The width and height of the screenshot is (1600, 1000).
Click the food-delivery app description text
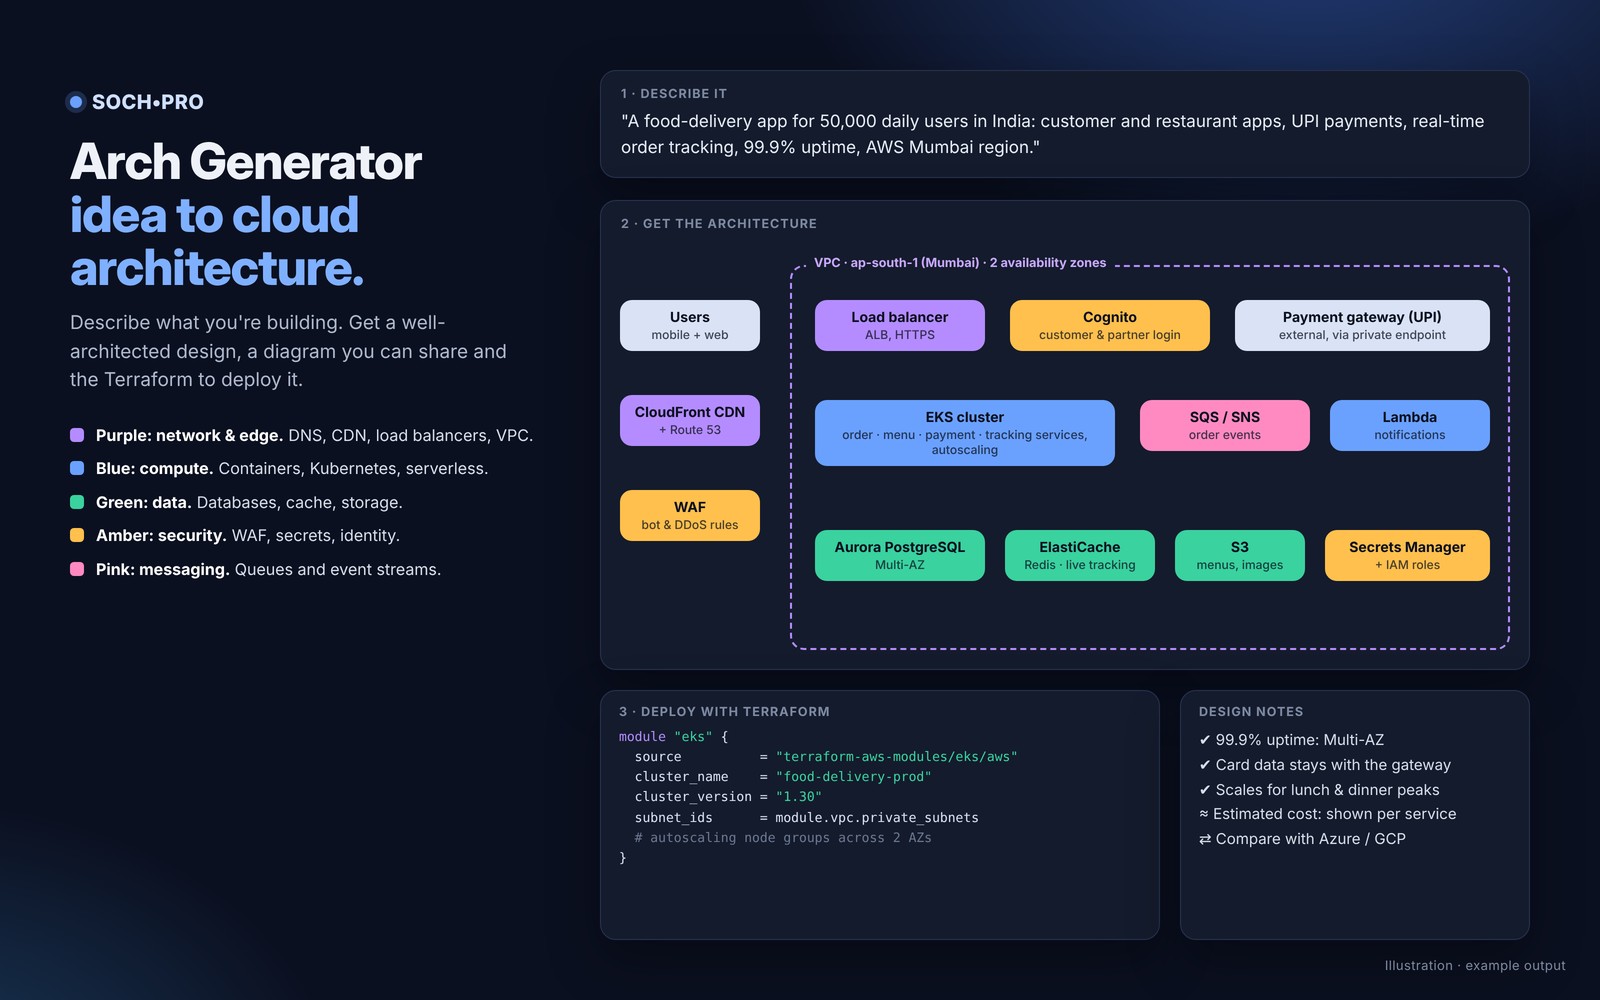click(1052, 134)
